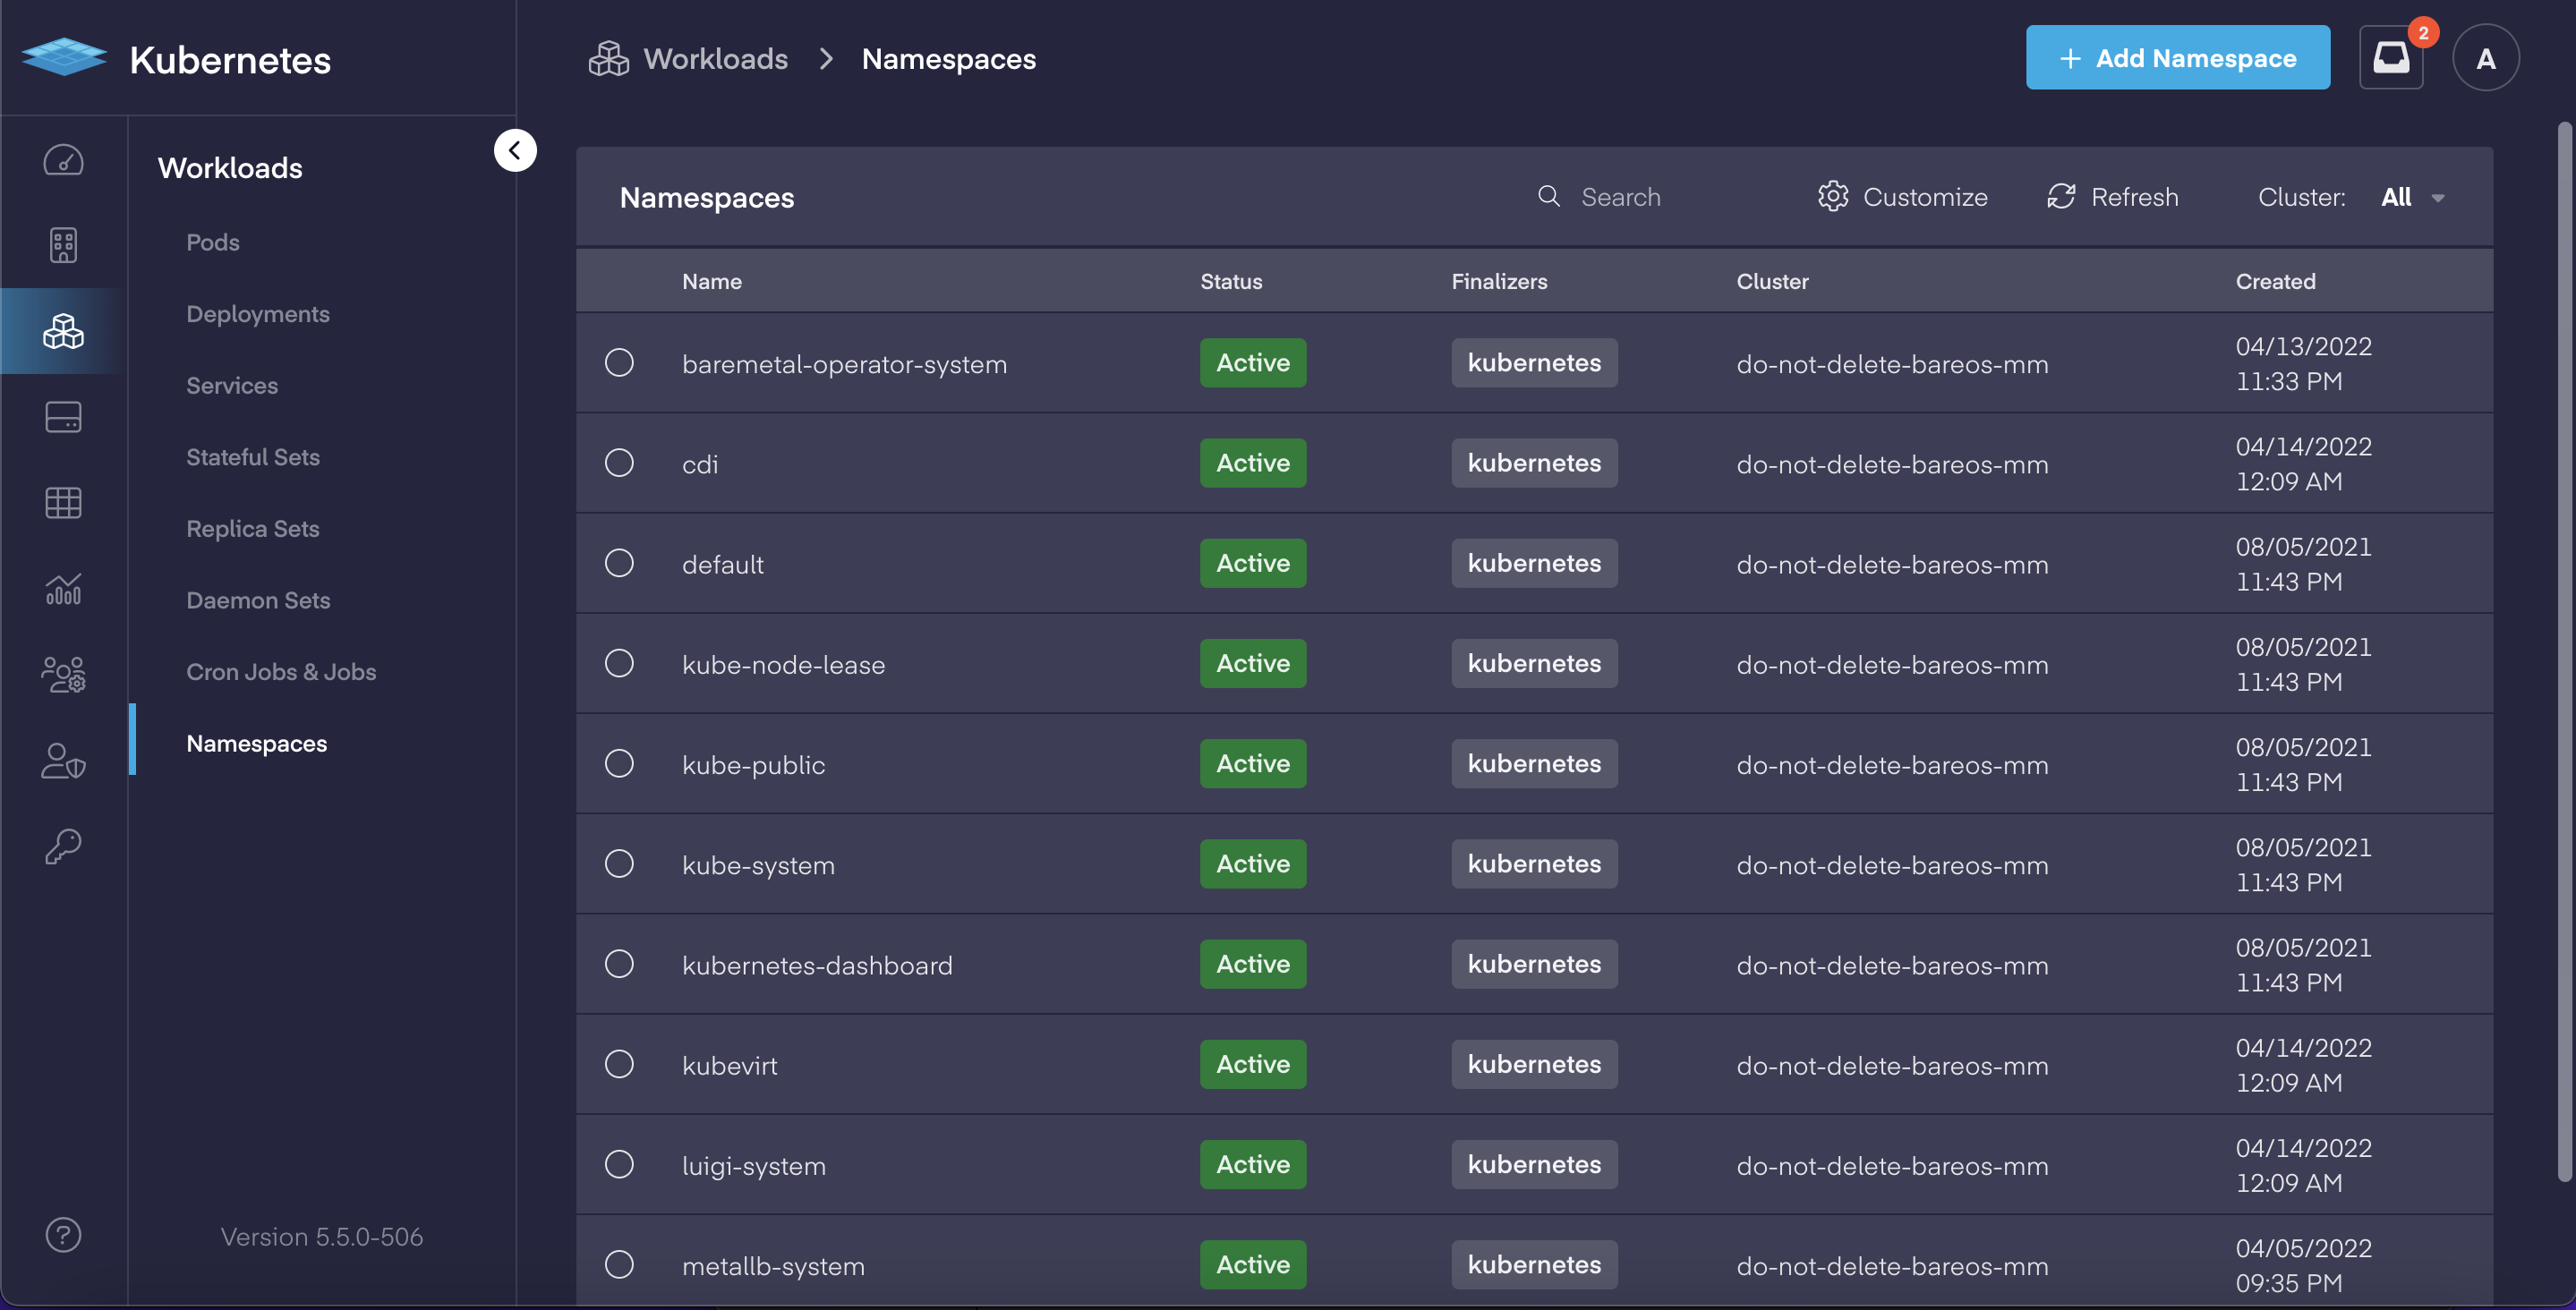This screenshot has height=1310, width=2576.
Task: Click the Customize gear icon
Action: click(x=1832, y=196)
